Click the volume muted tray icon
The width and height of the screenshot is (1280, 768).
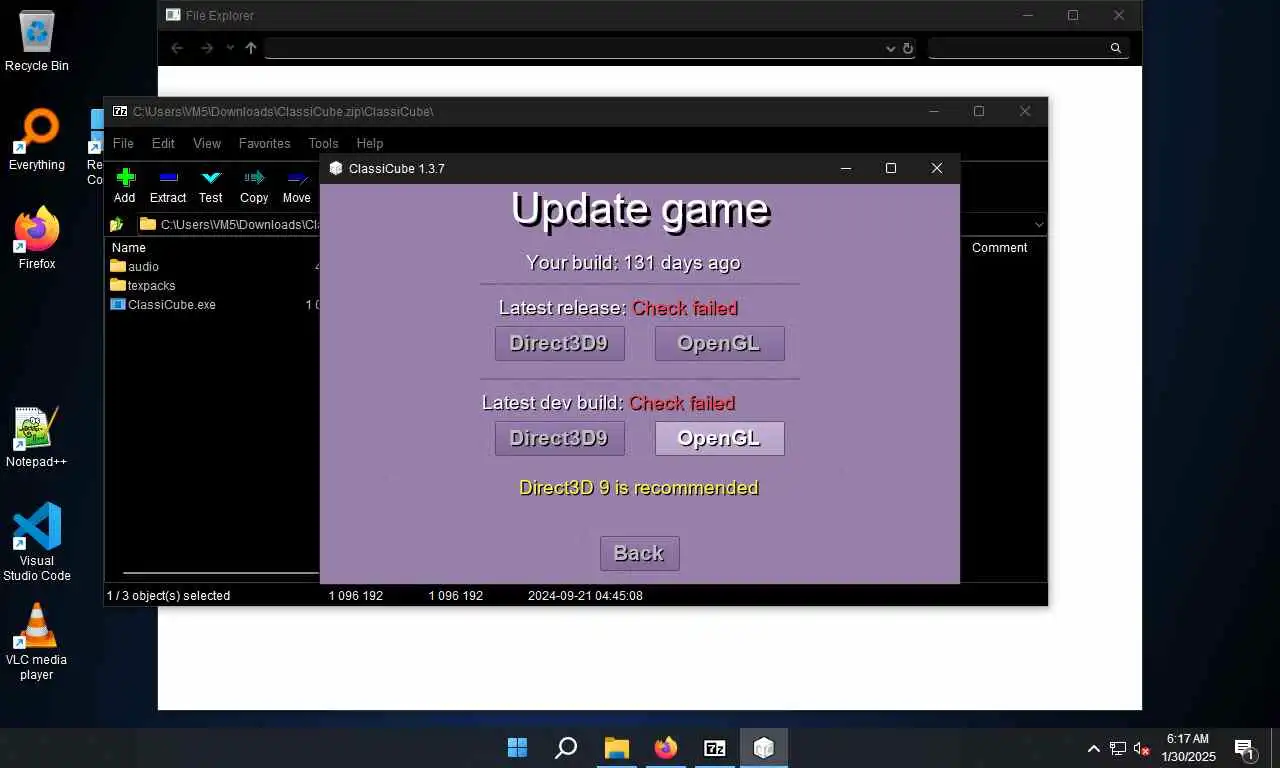[1141, 748]
